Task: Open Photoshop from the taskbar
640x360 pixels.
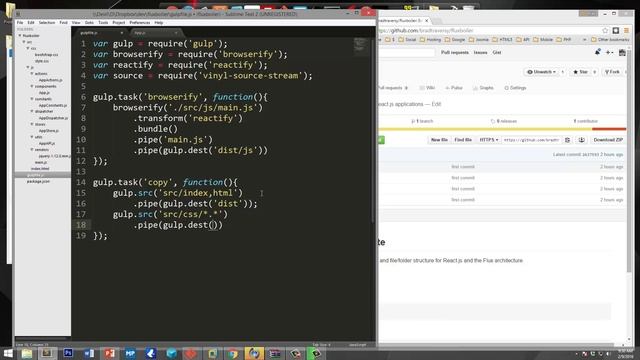Action: [68, 353]
